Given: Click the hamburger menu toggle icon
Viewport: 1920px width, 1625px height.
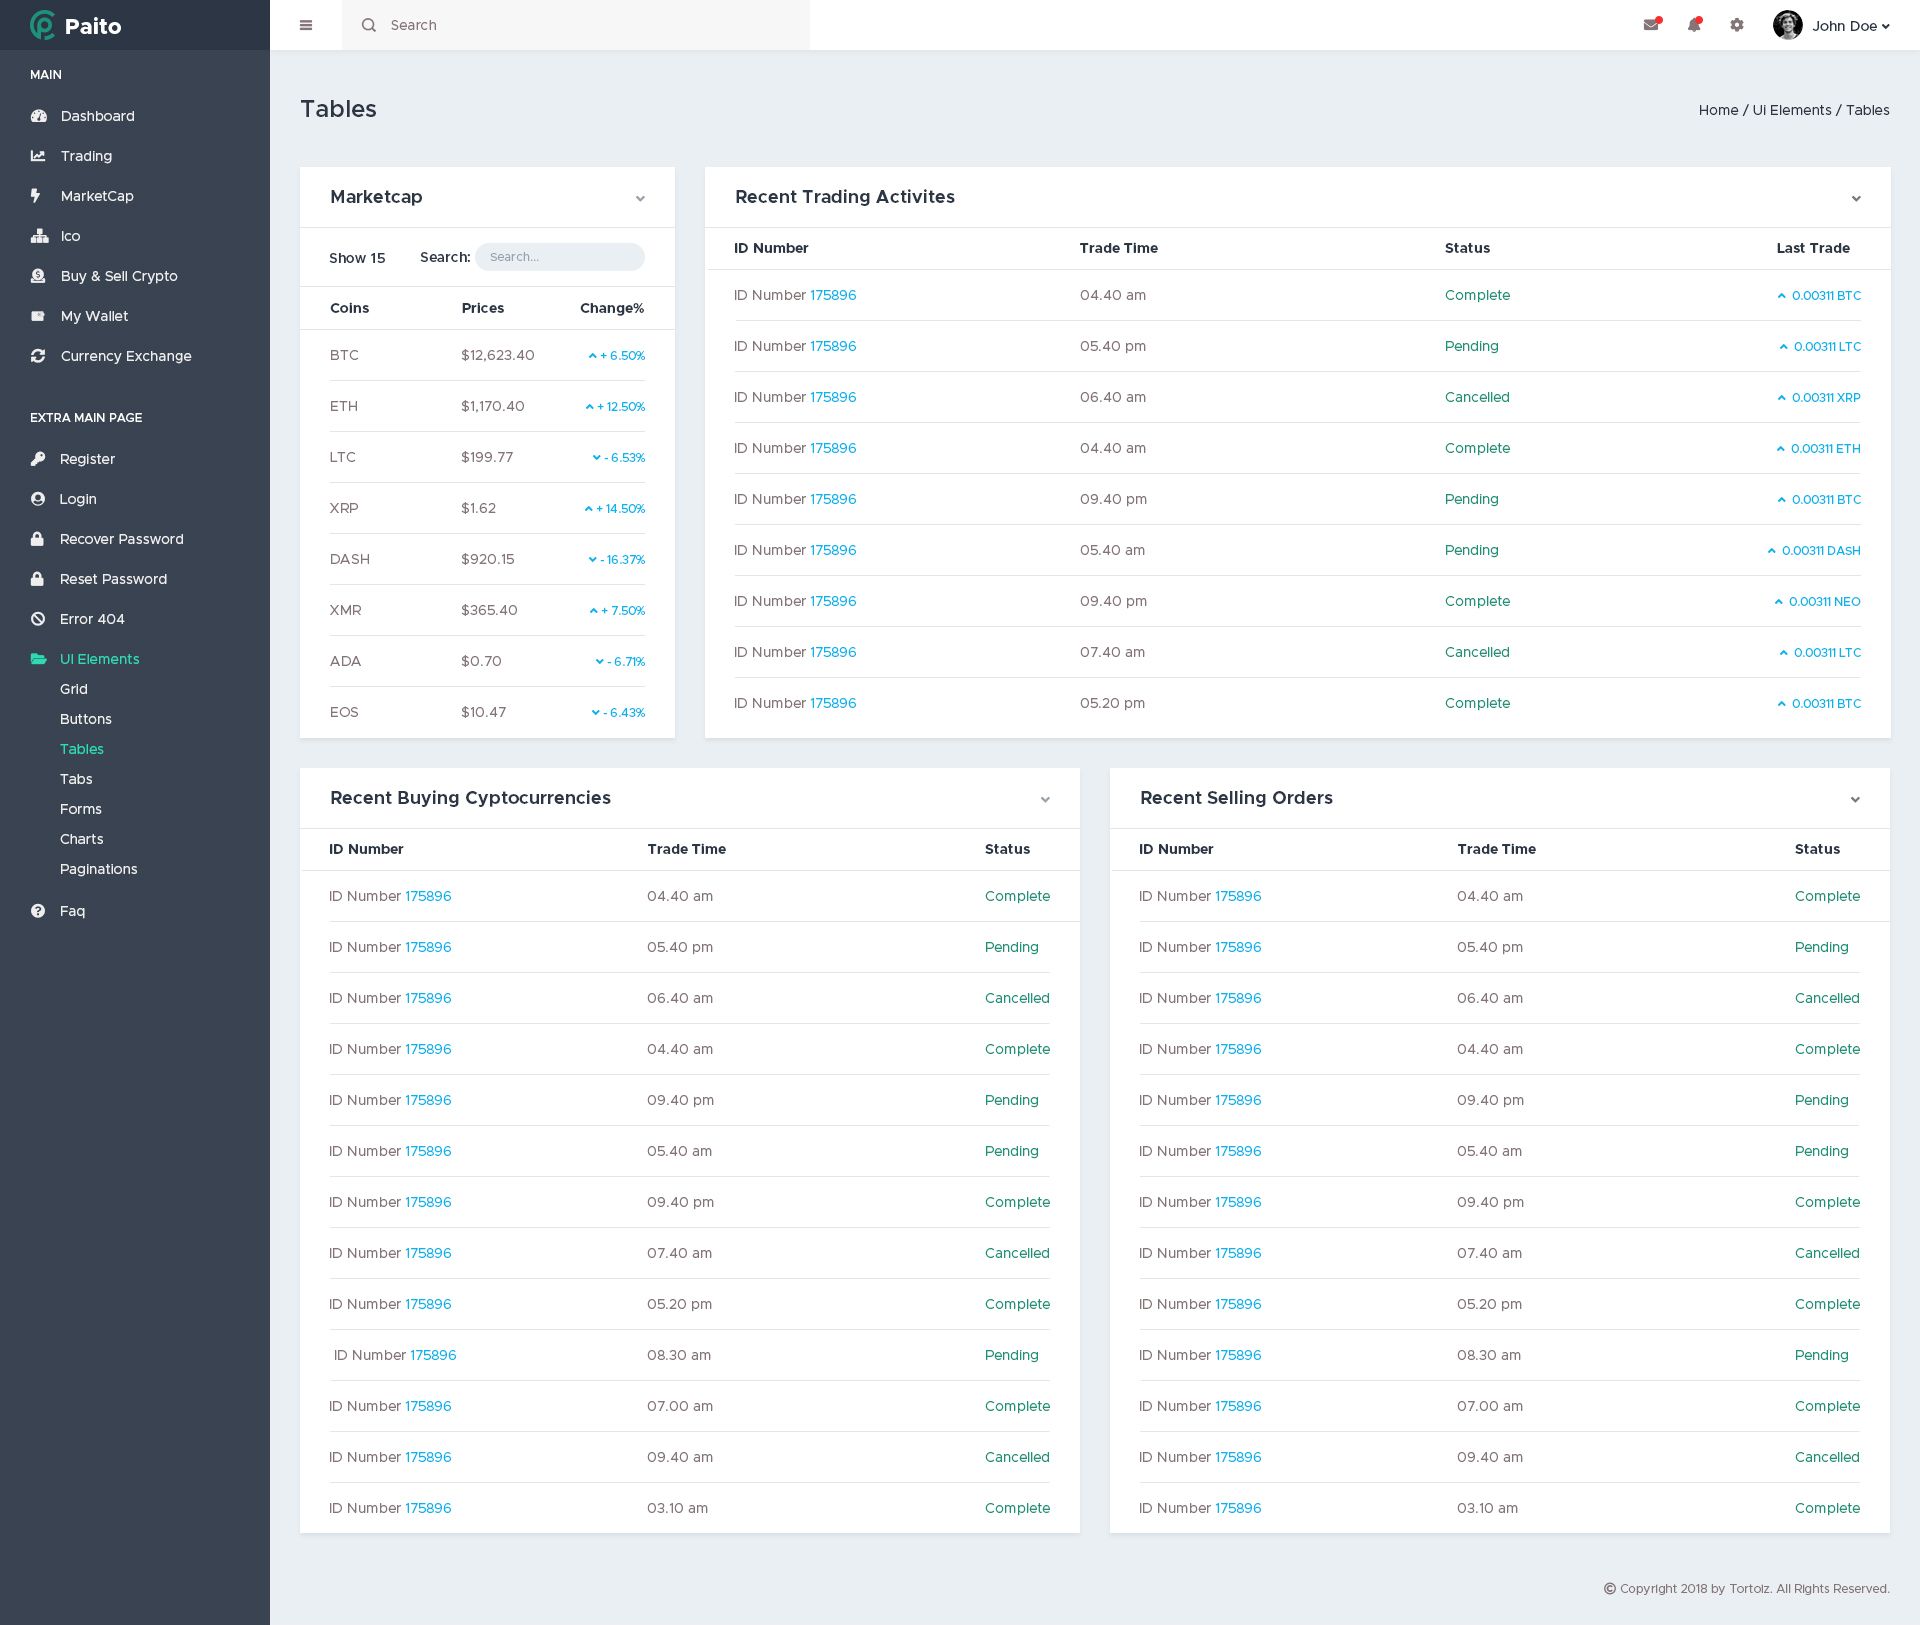Looking at the screenshot, I should [x=306, y=25].
